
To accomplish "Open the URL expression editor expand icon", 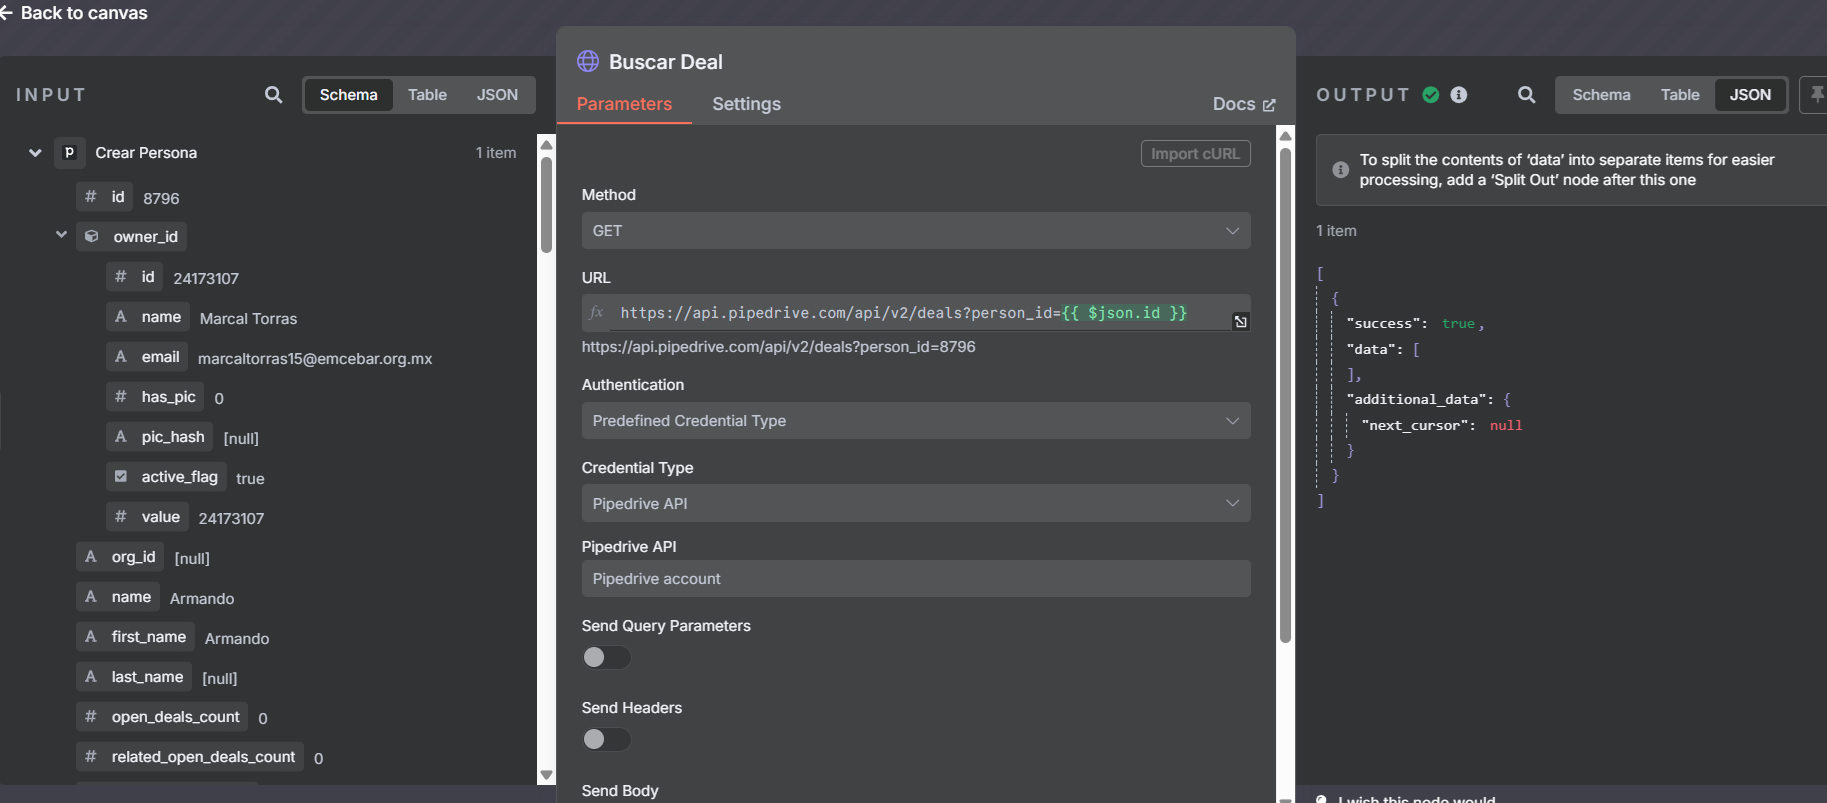I will (1240, 321).
